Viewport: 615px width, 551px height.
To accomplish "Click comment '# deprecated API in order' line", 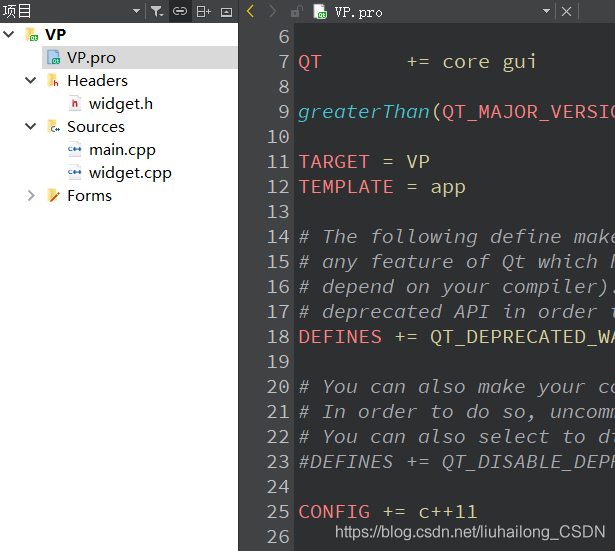I will click(457, 312).
